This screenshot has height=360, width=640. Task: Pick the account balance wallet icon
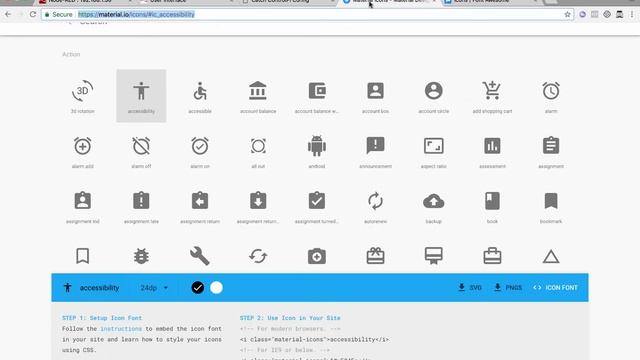coord(317,91)
